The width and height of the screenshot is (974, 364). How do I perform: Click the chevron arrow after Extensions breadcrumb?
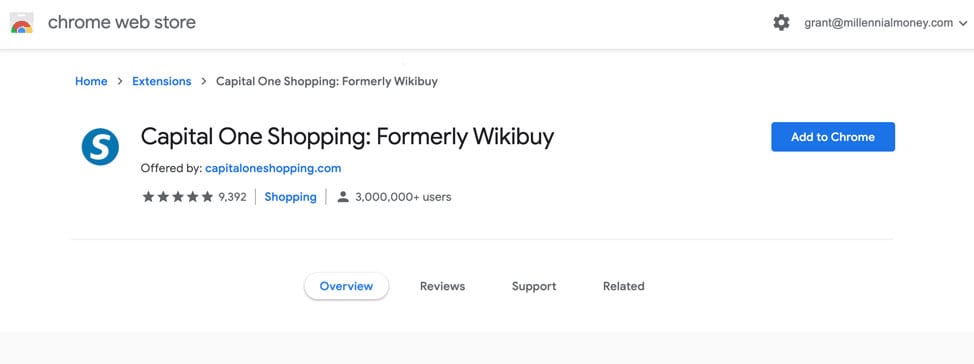click(203, 81)
